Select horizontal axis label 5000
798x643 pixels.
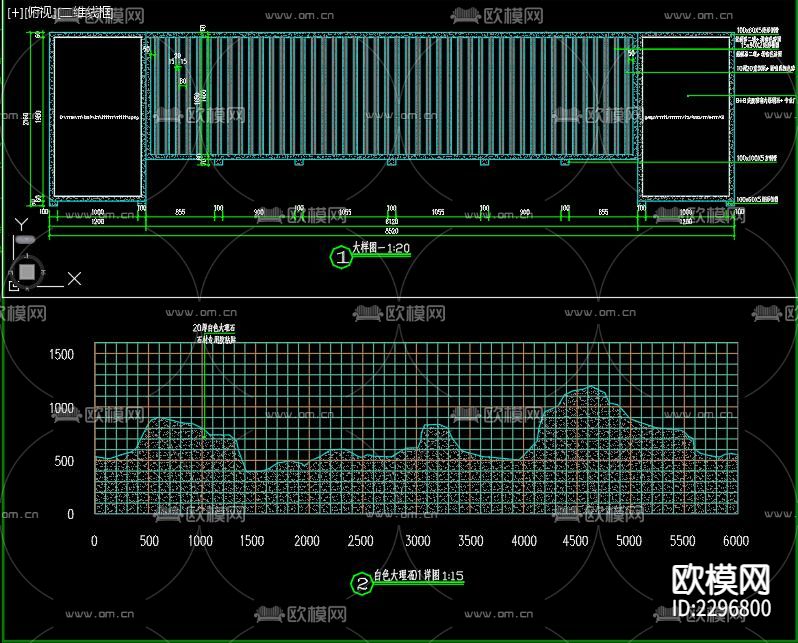(629, 541)
